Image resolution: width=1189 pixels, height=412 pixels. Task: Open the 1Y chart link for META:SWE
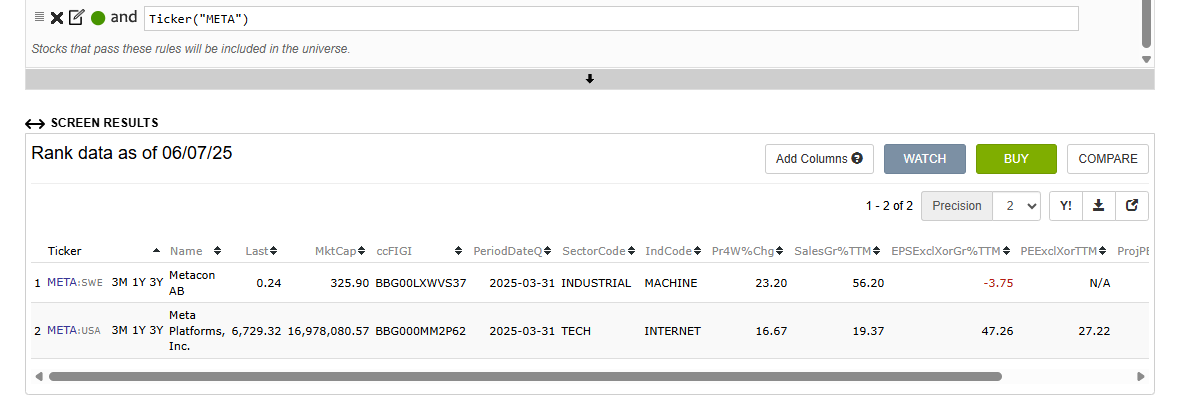click(138, 283)
